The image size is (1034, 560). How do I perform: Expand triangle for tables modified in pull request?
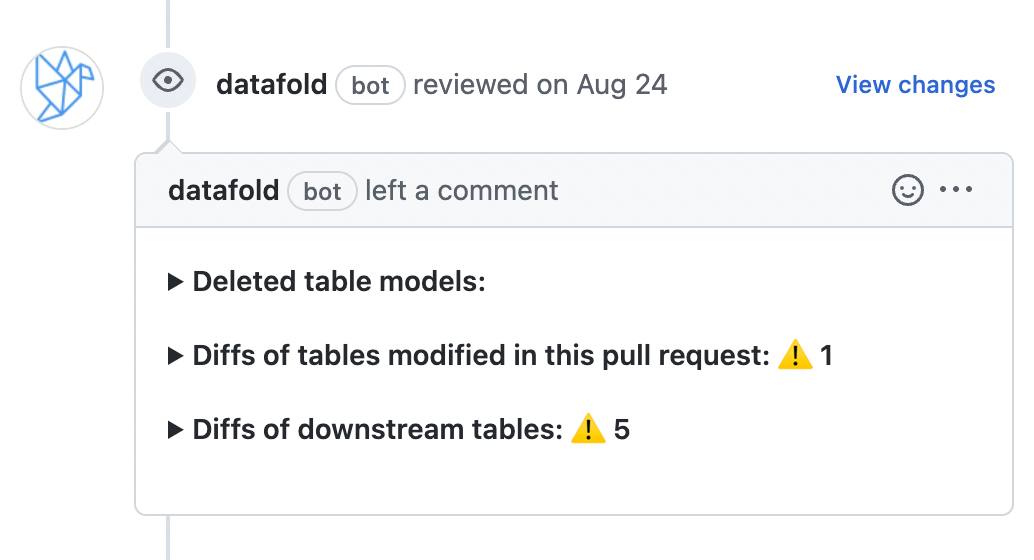175,356
